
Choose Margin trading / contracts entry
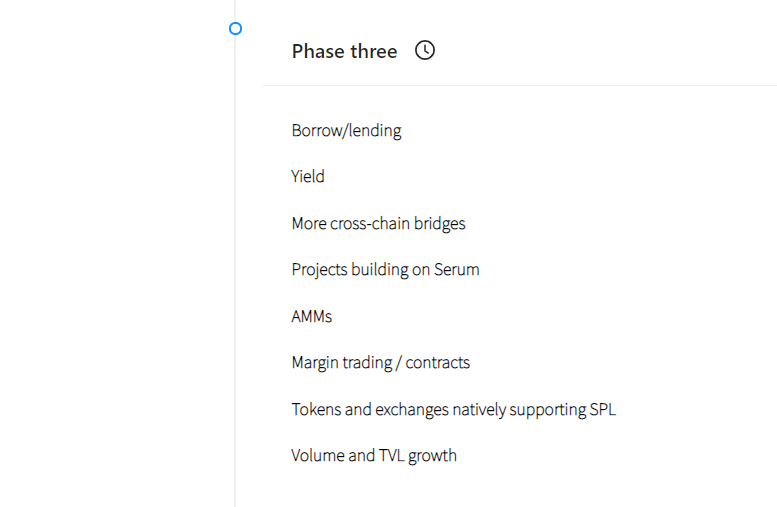pos(380,362)
